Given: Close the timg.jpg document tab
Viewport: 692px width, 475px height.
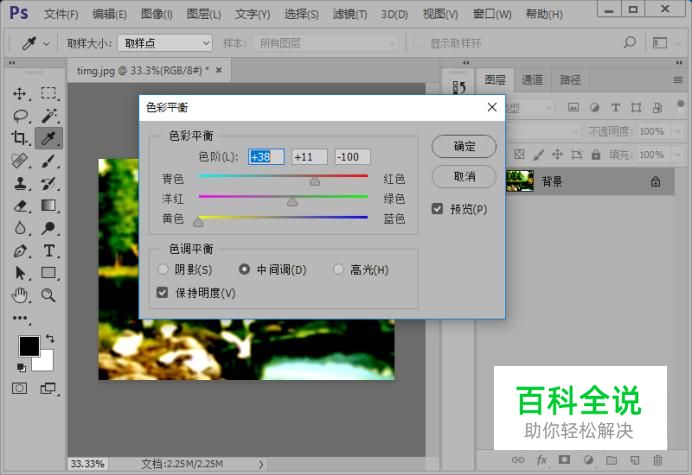Looking at the screenshot, I should 219,70.
